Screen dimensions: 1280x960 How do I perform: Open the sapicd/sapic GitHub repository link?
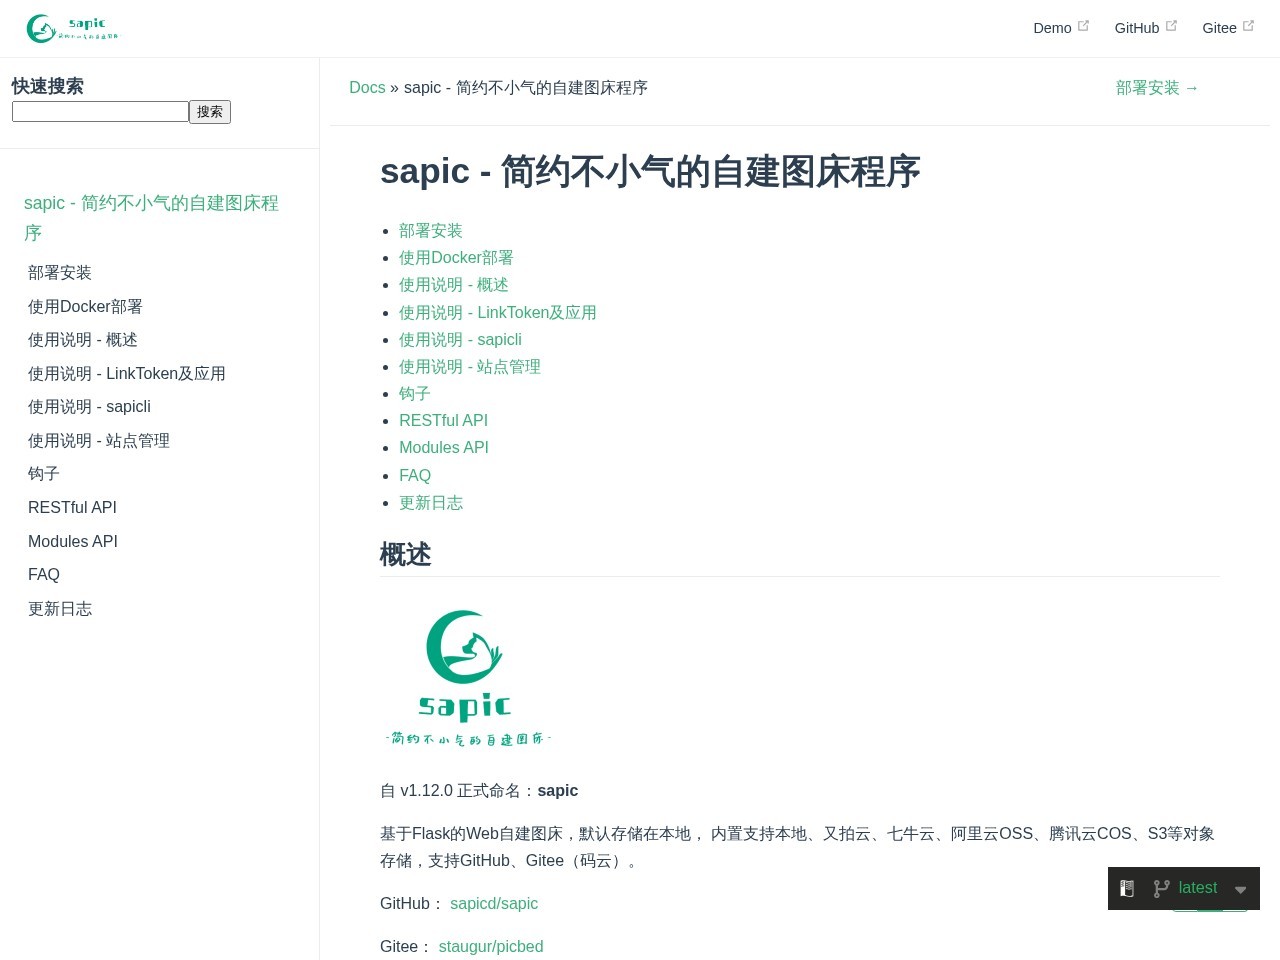494,903
